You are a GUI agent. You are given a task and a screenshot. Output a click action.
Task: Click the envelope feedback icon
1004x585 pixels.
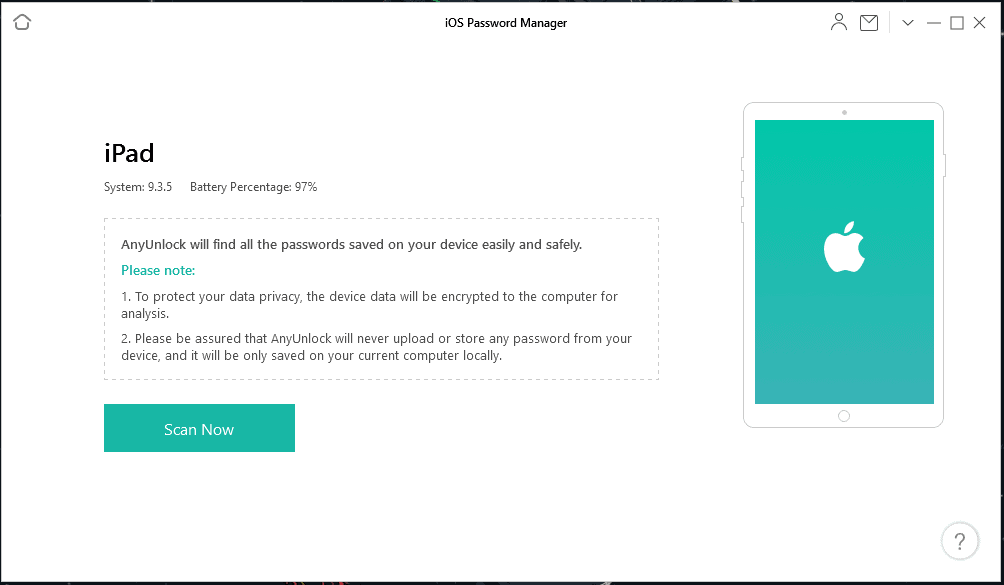tap(869, 22)
